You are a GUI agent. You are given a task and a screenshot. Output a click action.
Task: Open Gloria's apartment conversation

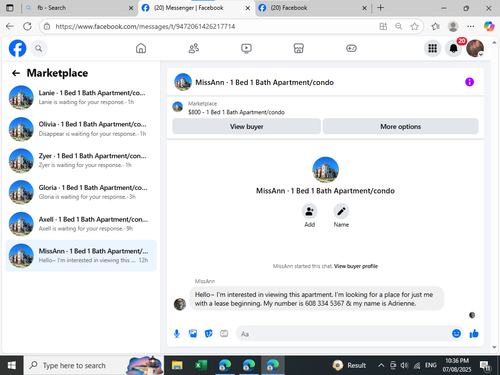coord(81,192)
